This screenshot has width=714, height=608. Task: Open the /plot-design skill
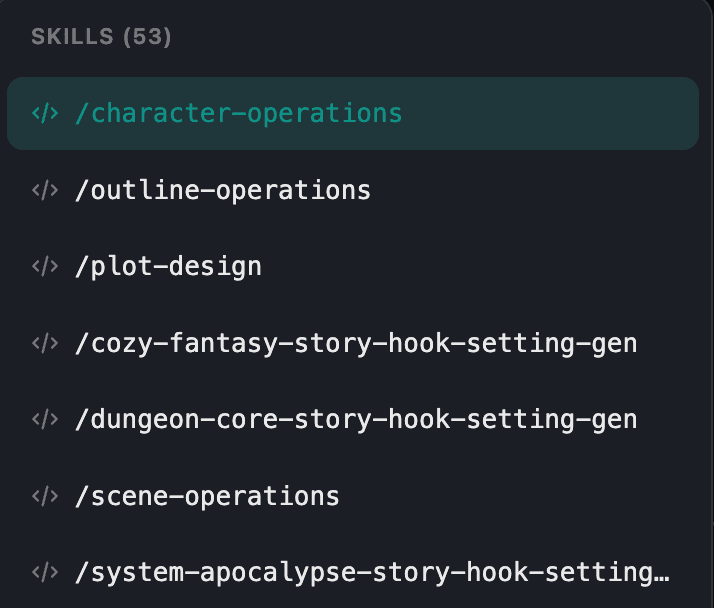coord(168,267)
